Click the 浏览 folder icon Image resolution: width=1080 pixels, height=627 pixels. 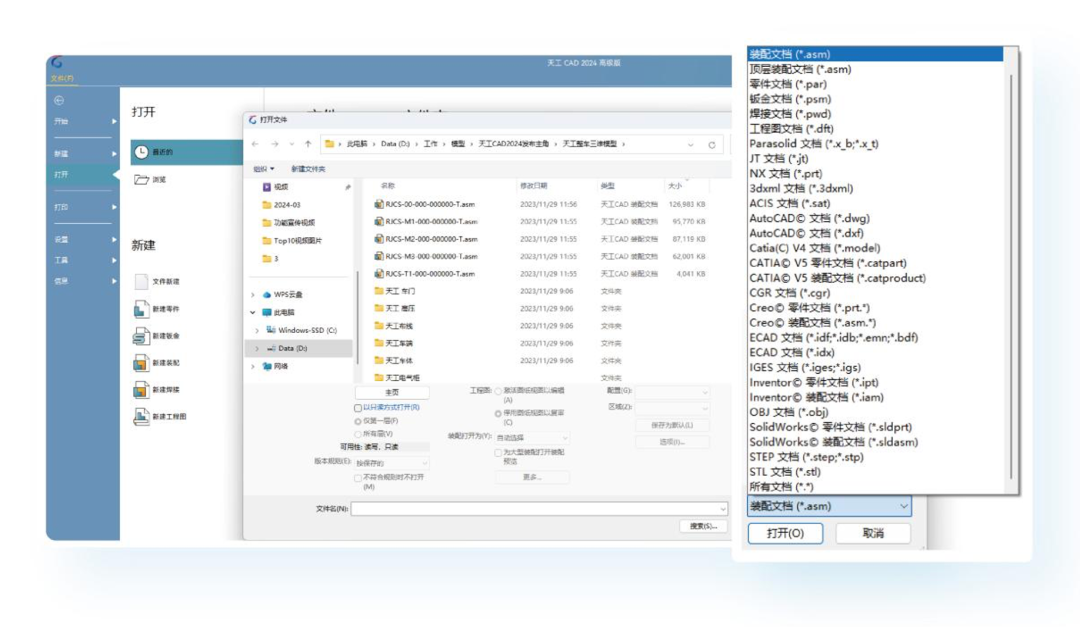pyautogui.click(x=141, y=180)
